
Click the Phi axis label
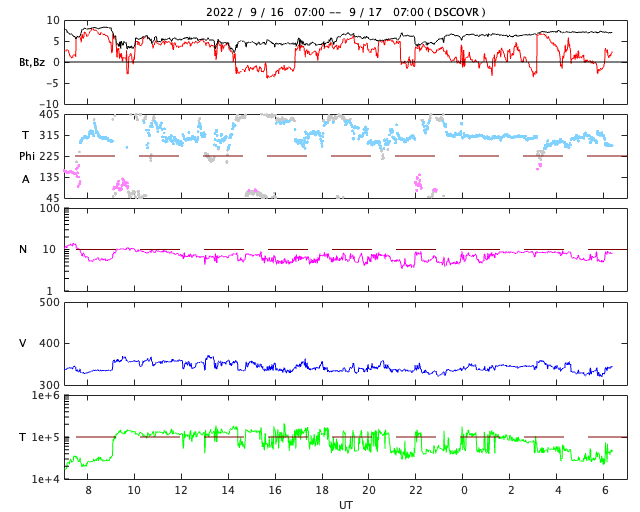click(27, 156)
